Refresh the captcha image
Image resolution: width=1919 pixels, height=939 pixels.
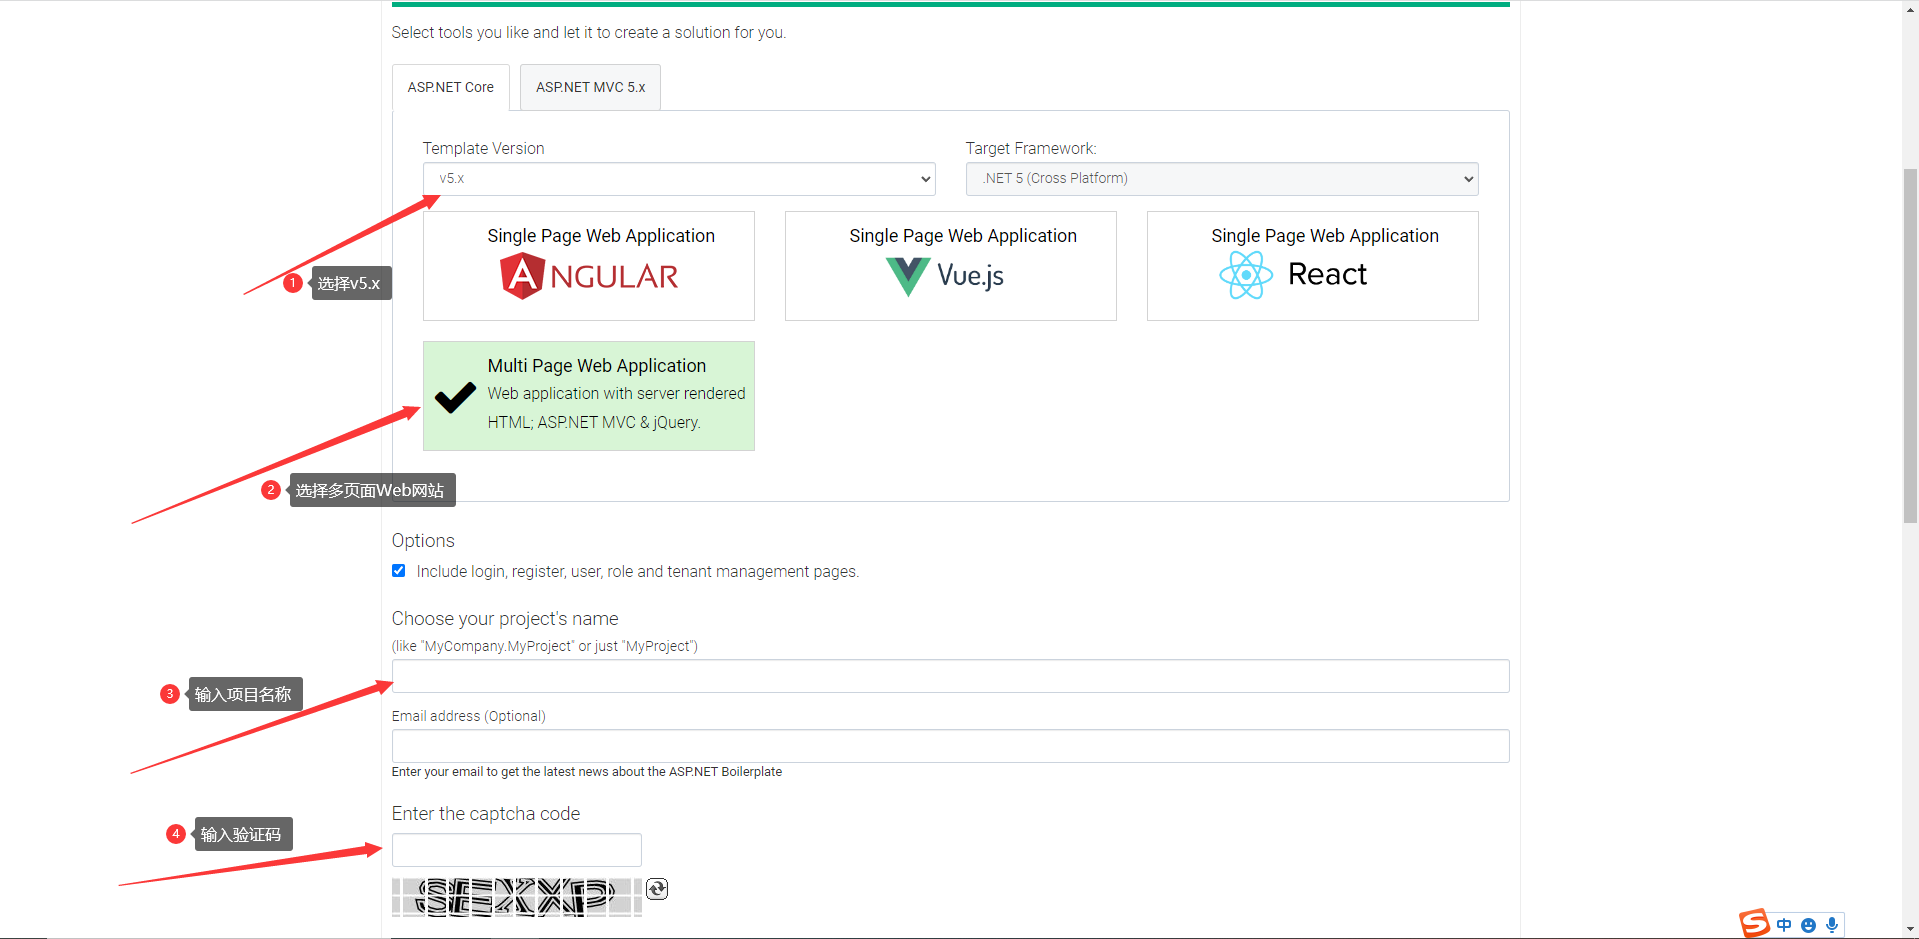[x=657, y=889]
